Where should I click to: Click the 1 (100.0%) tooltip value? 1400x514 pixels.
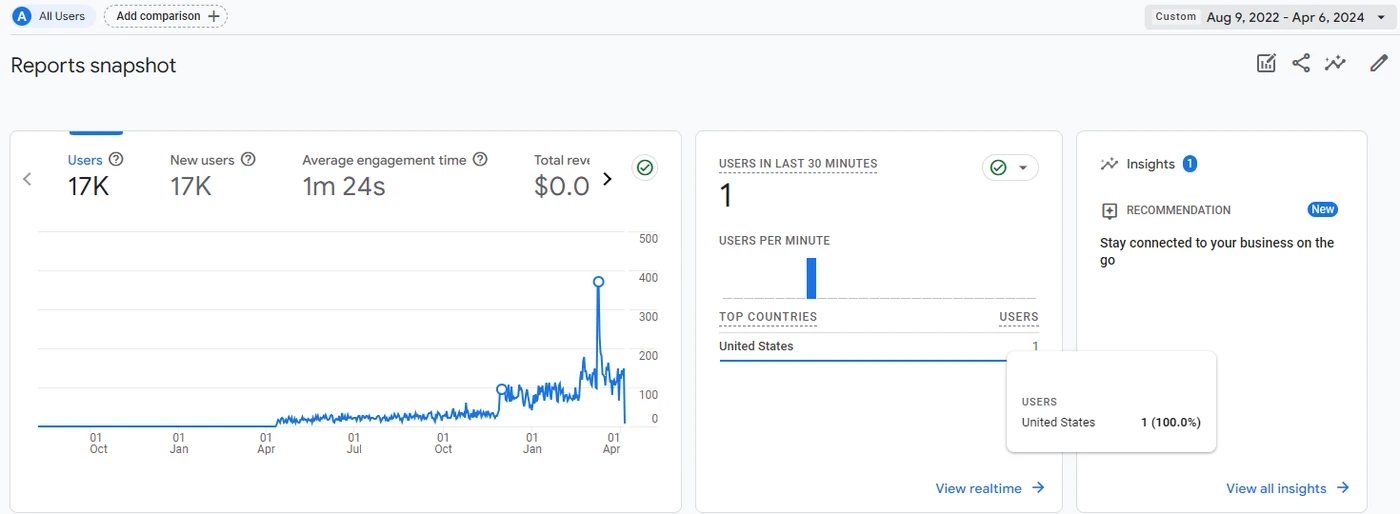tap(1171, 422)
